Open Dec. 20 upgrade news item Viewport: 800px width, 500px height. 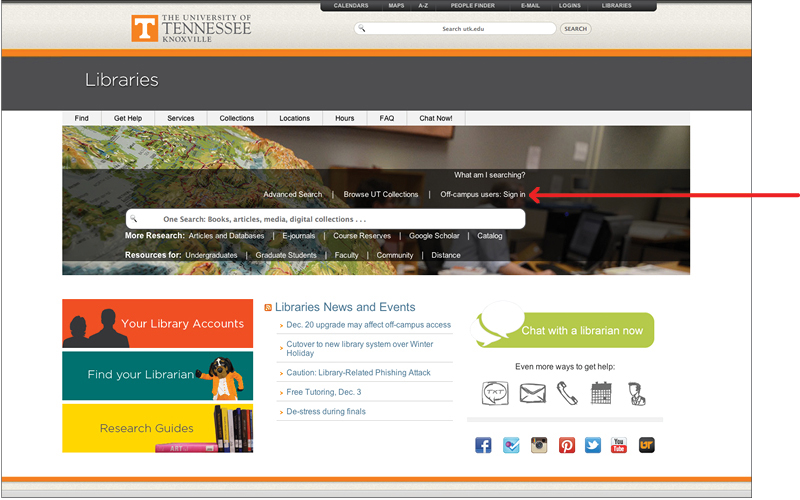coord(368,325)
